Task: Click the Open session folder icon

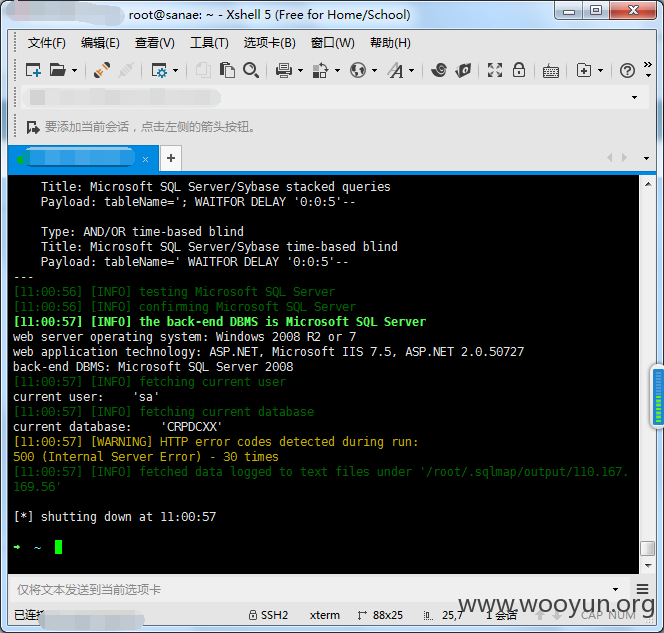Action: click(x=58, y=70)
